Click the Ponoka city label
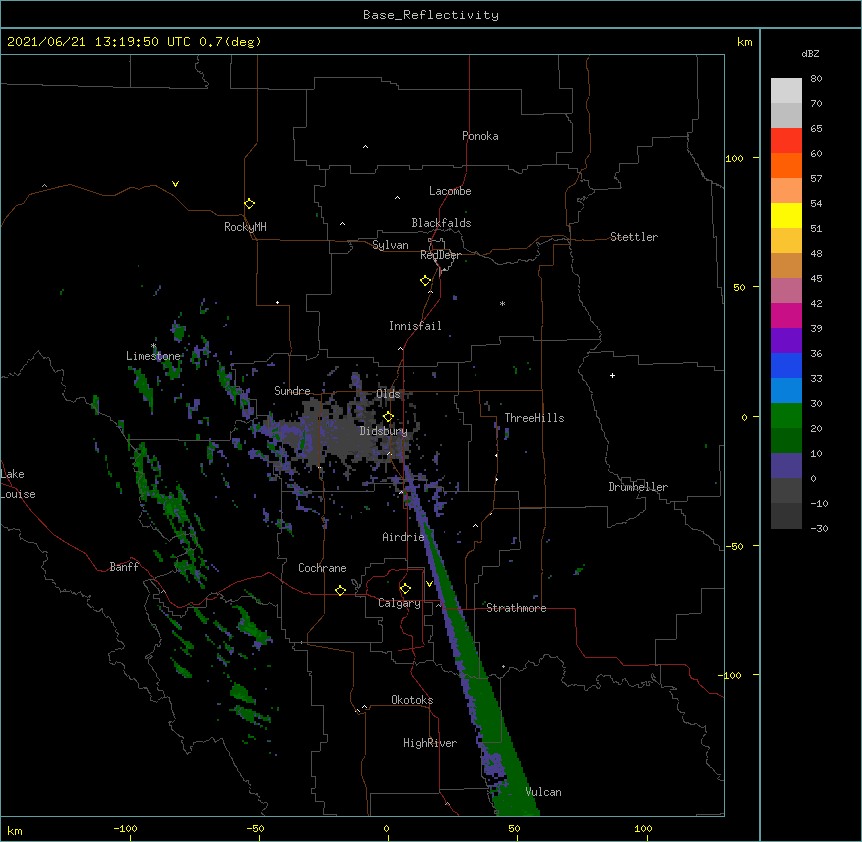The image size is (862, 842). (480, 136)
